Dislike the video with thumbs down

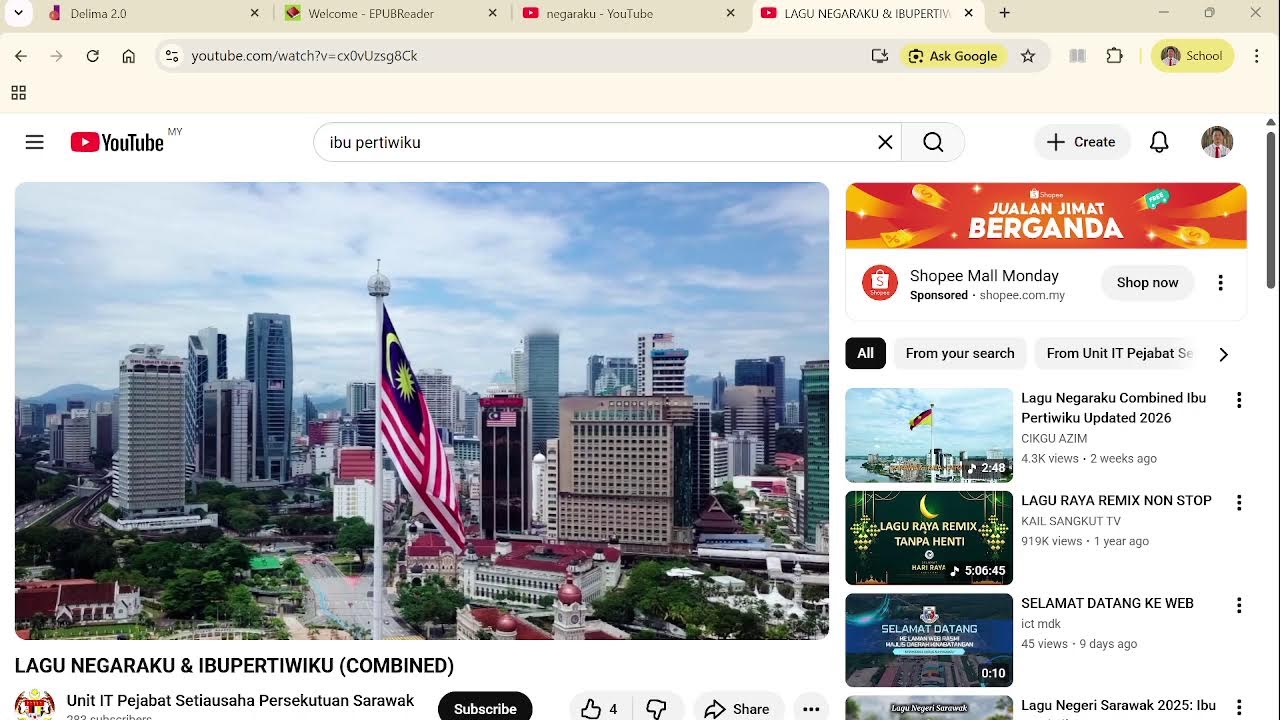coord(657,709)
